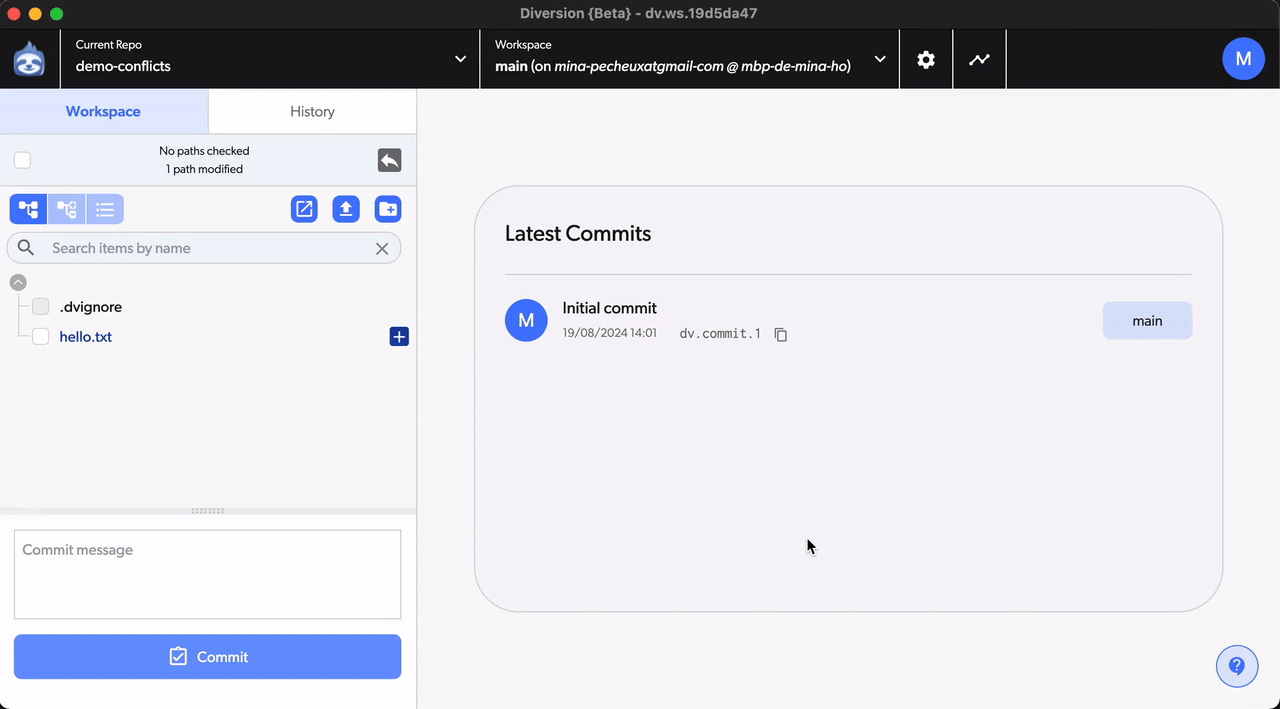Screen dimensions: 1280x709
Task: Click the Latest Commits heading
Action: tap(578, 233)
